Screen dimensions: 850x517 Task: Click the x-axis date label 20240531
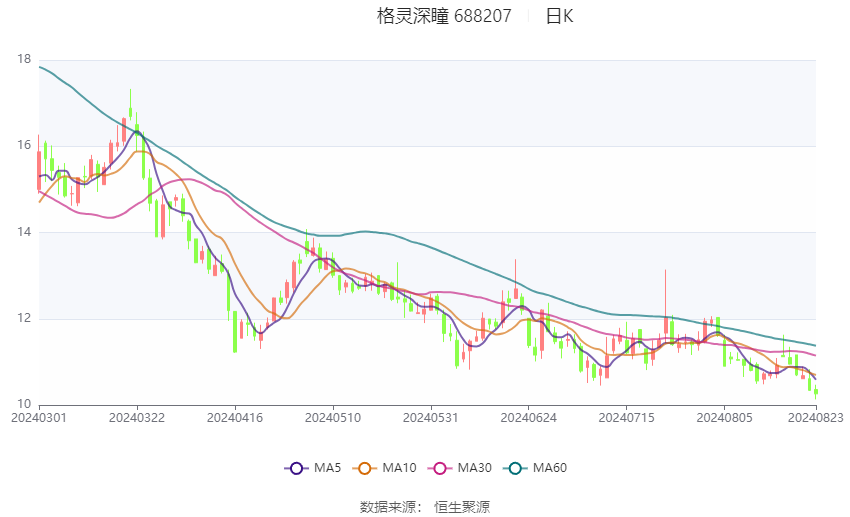[430, 418]
